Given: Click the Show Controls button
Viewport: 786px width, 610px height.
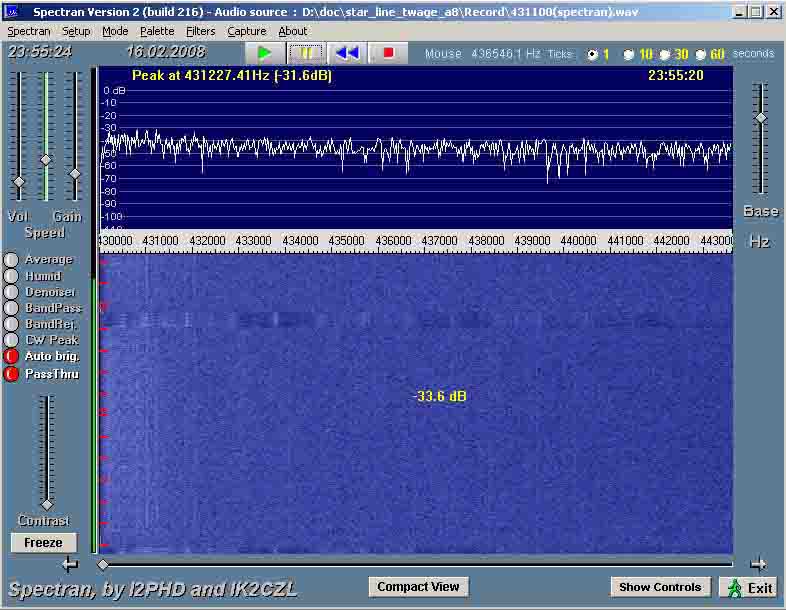Looking at the screenshot, I should pyautogui.click(x=660, y=587).
